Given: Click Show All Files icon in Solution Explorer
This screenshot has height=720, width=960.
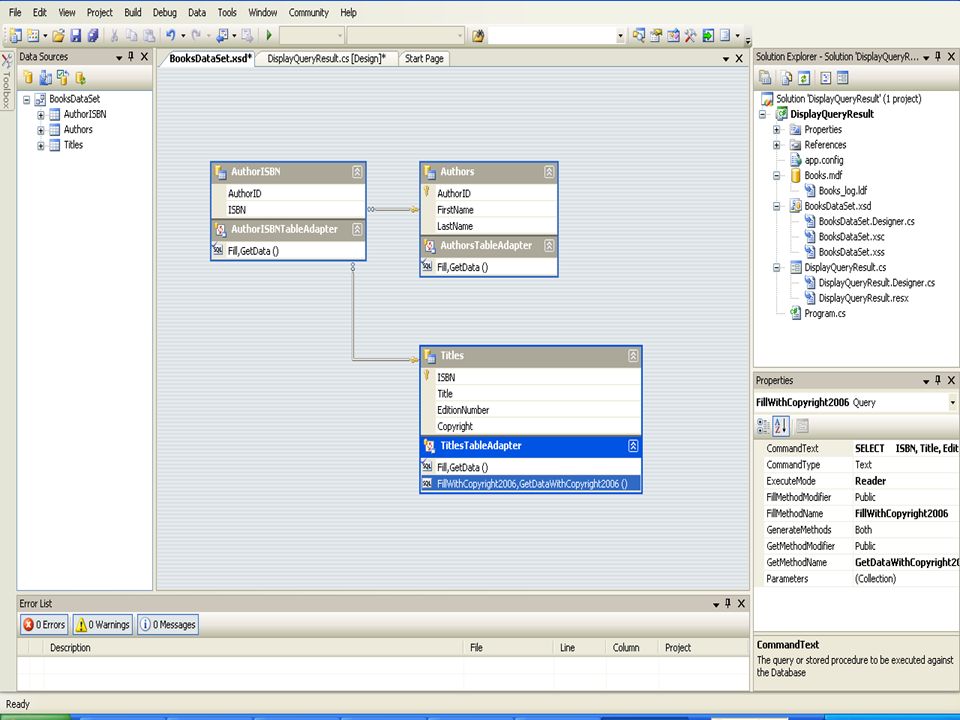Looking at the screenshot, I should coord(787,78).
